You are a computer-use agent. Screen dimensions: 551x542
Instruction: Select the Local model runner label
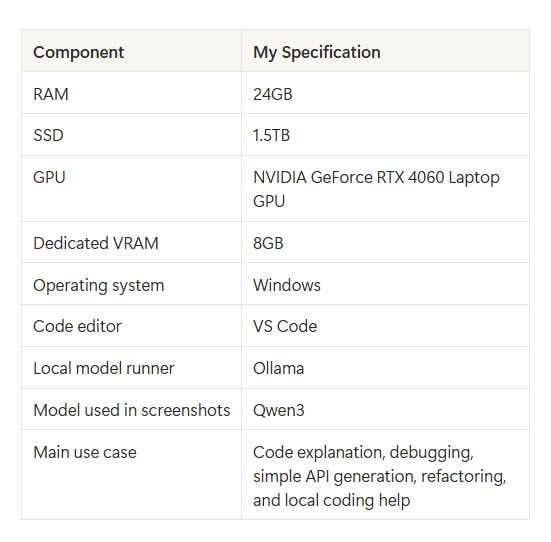point(104,368)
